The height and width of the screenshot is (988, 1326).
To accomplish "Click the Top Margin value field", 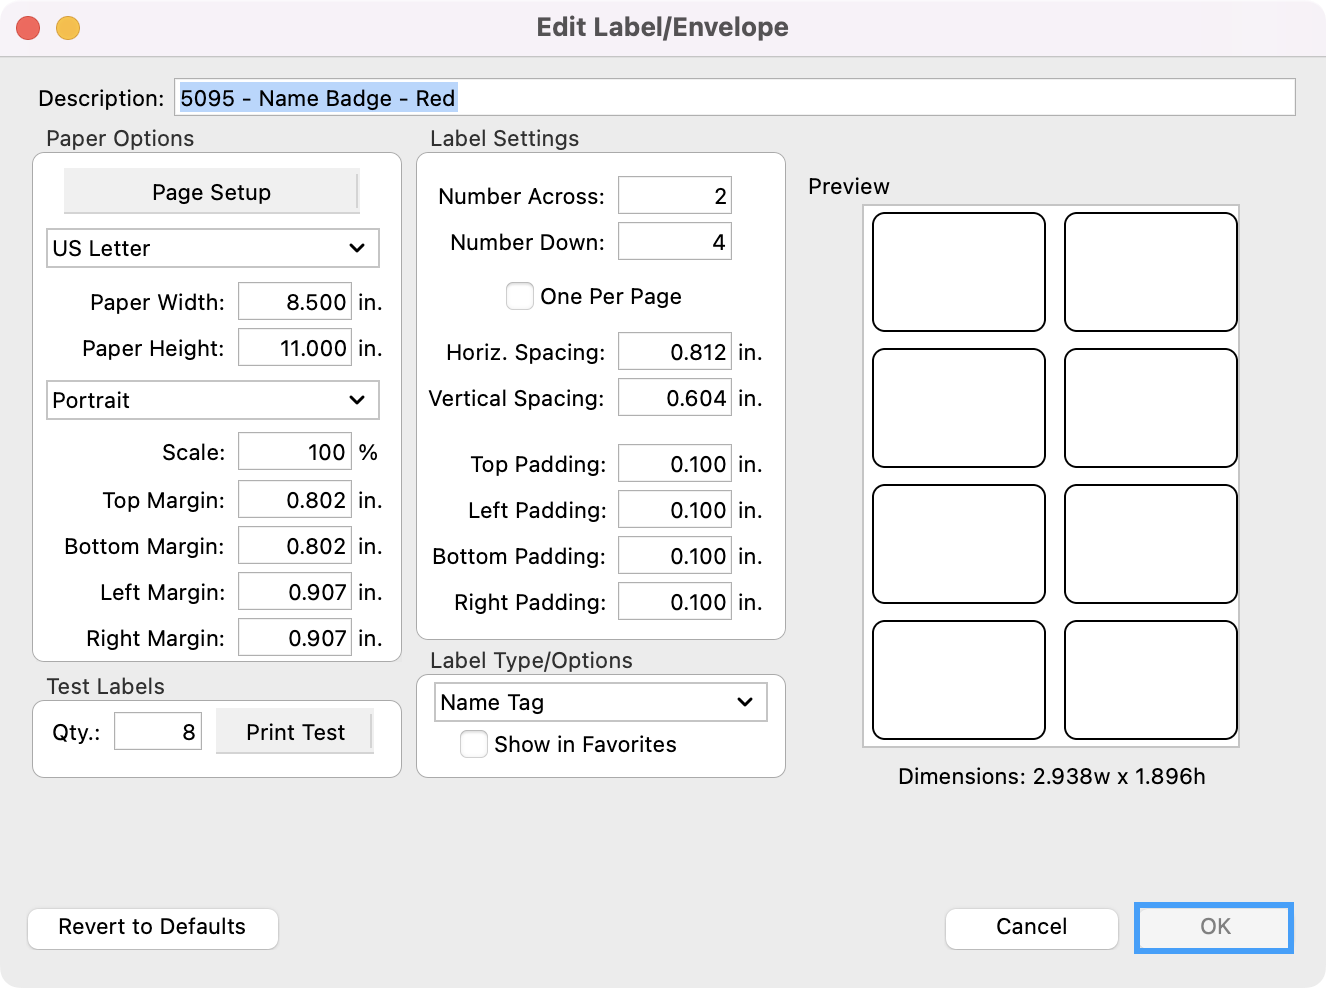I will (295, 500).
